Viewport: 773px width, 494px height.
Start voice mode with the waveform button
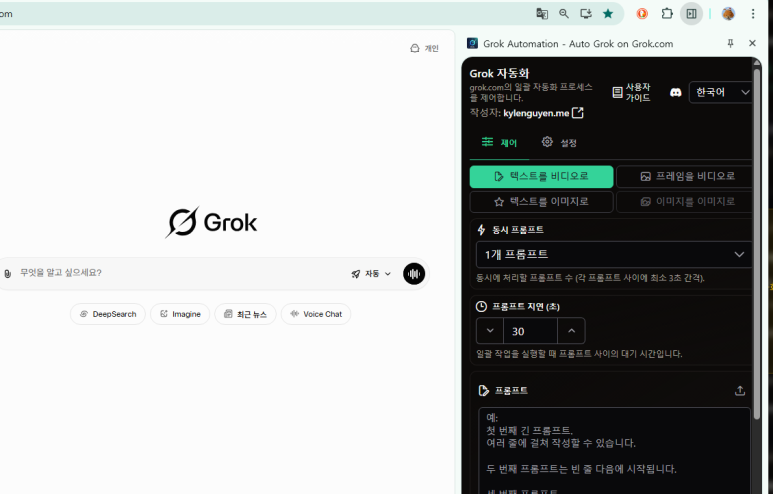(x=414, y=274)
